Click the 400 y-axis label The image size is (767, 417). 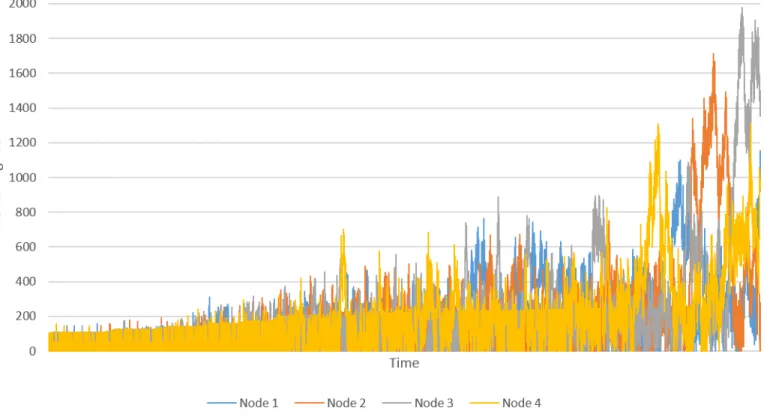click(x=25, y=282)
